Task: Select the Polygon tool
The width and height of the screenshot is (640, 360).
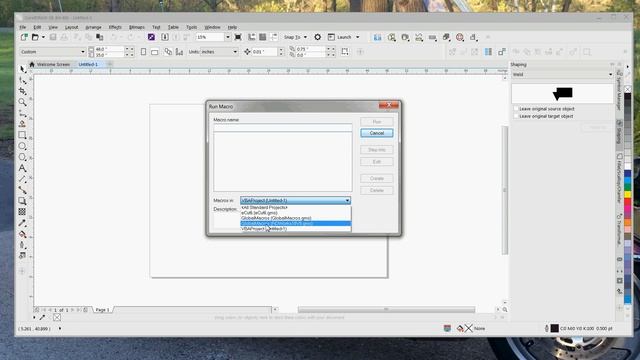Action: pyautogui.click(x=22, y=157)
